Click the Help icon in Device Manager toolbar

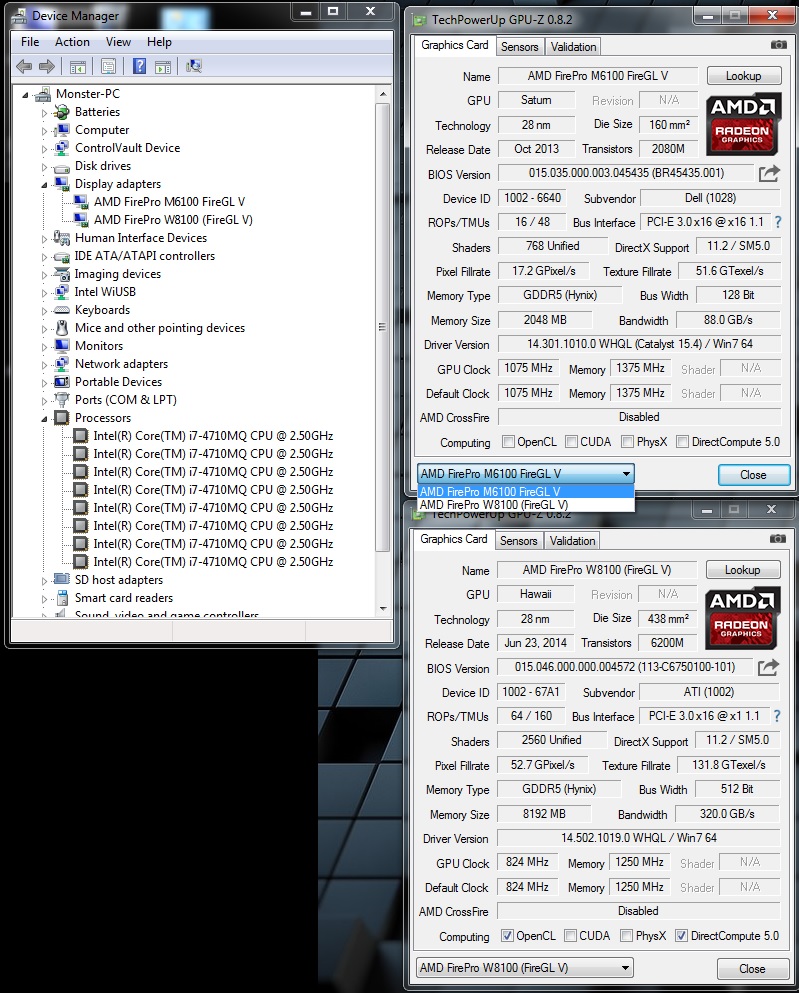click(139, 66)
